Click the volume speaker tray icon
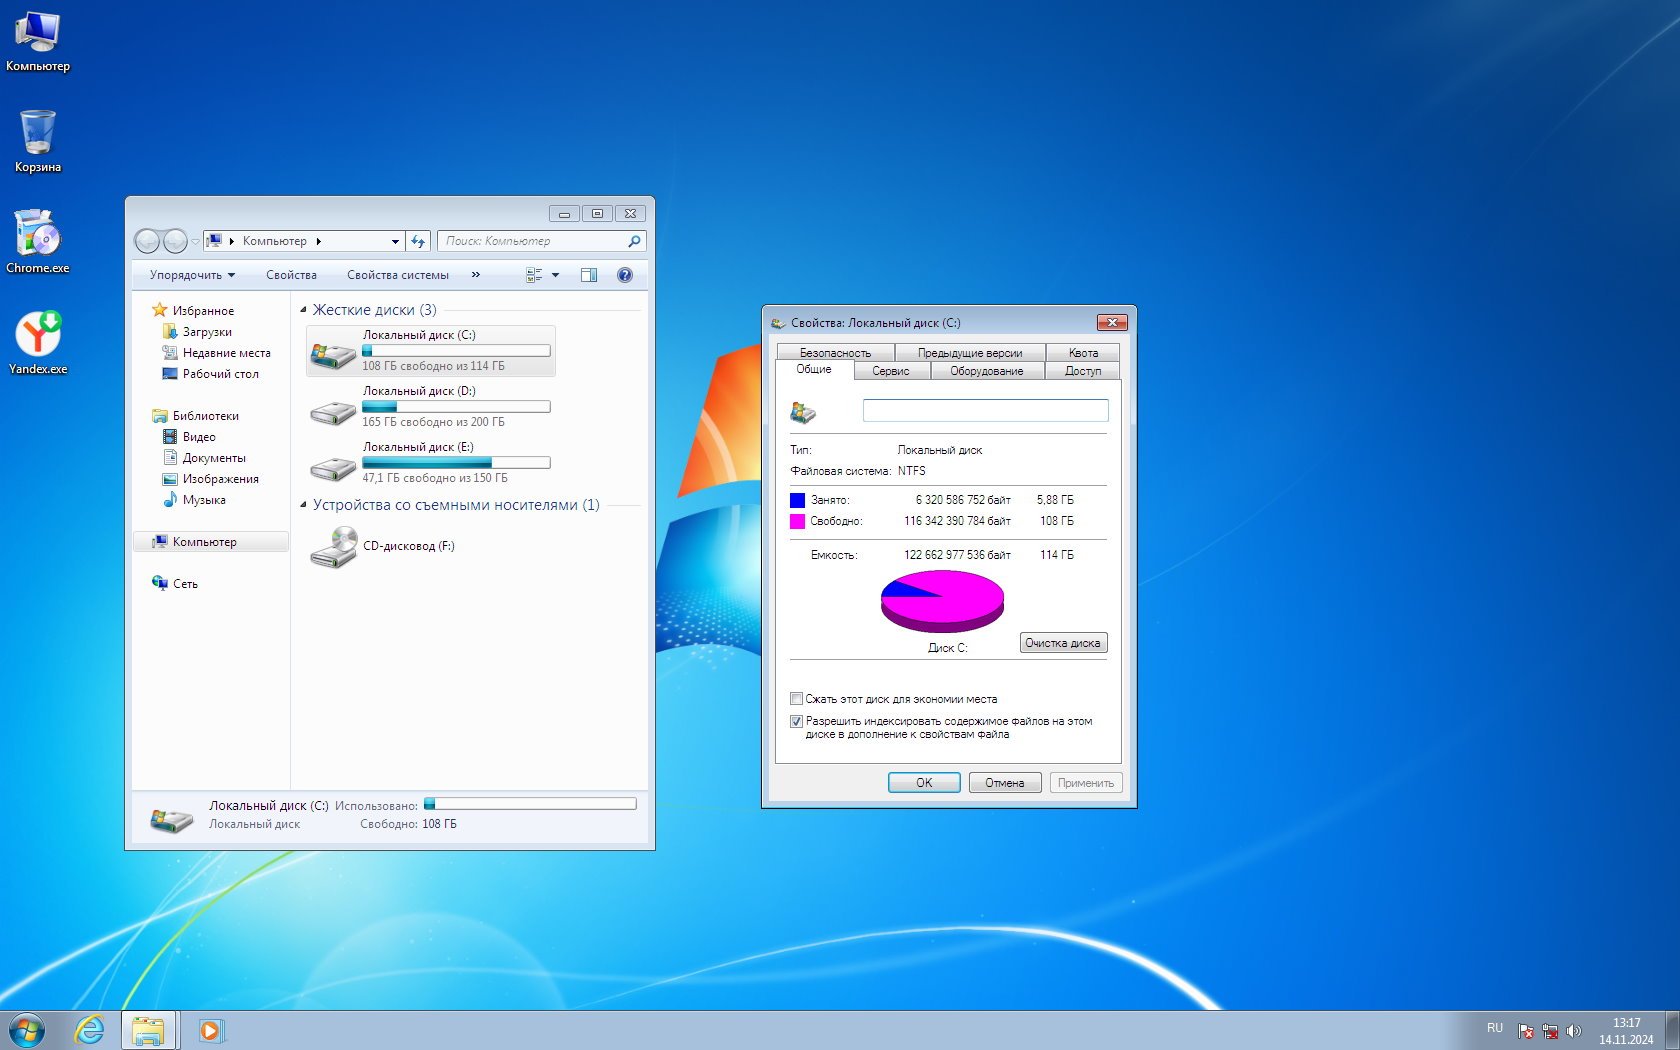Image resolution: width=1680 pixels, height=1050 pixels. pos(1573,1031)
